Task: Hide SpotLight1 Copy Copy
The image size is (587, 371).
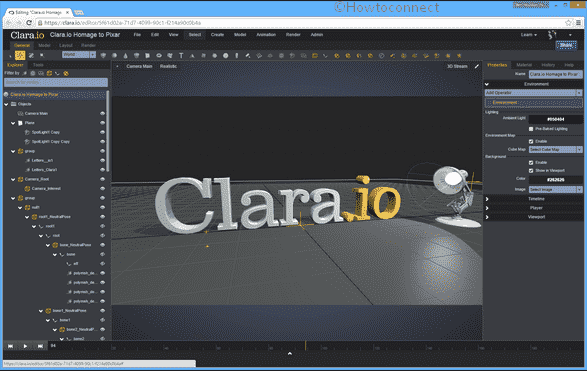Action: point(102,142)
